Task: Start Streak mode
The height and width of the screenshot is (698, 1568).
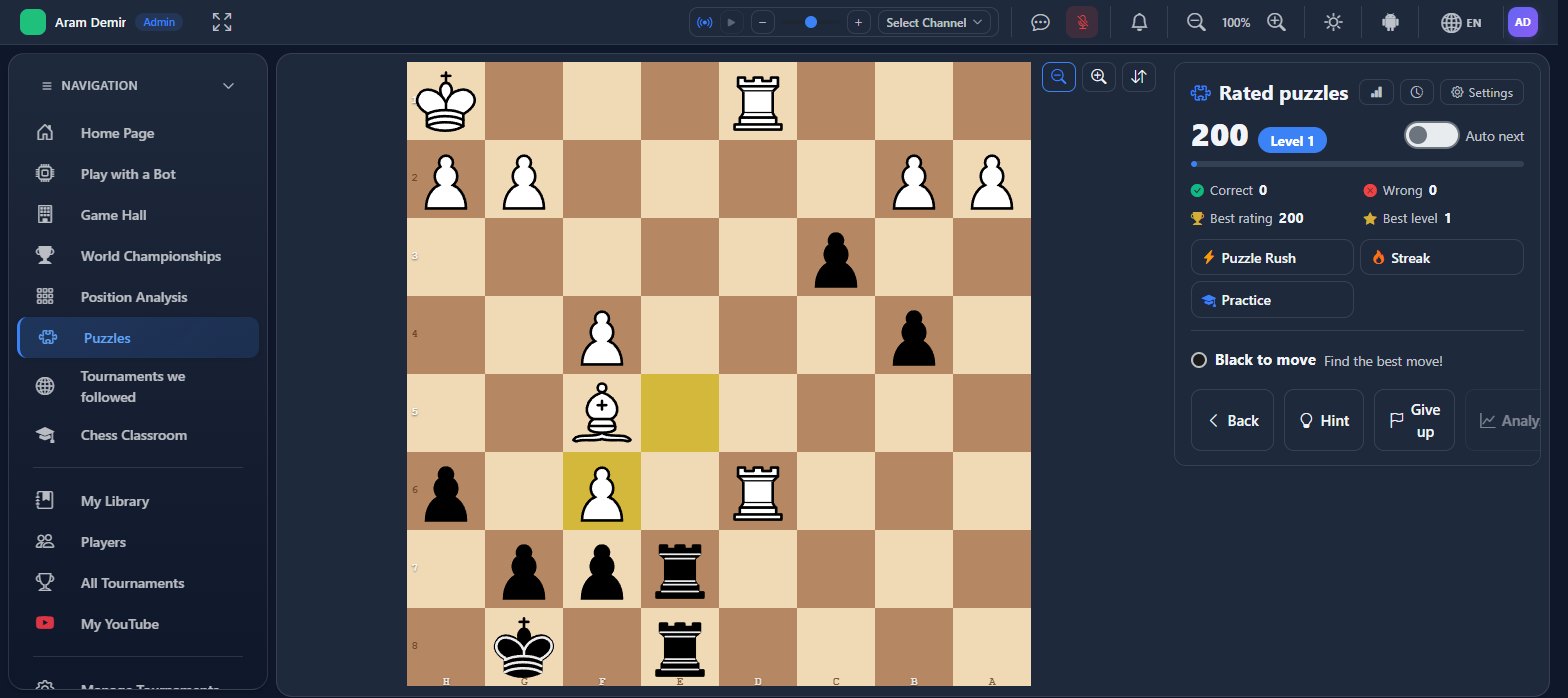Action: (x=1441, y=257)
